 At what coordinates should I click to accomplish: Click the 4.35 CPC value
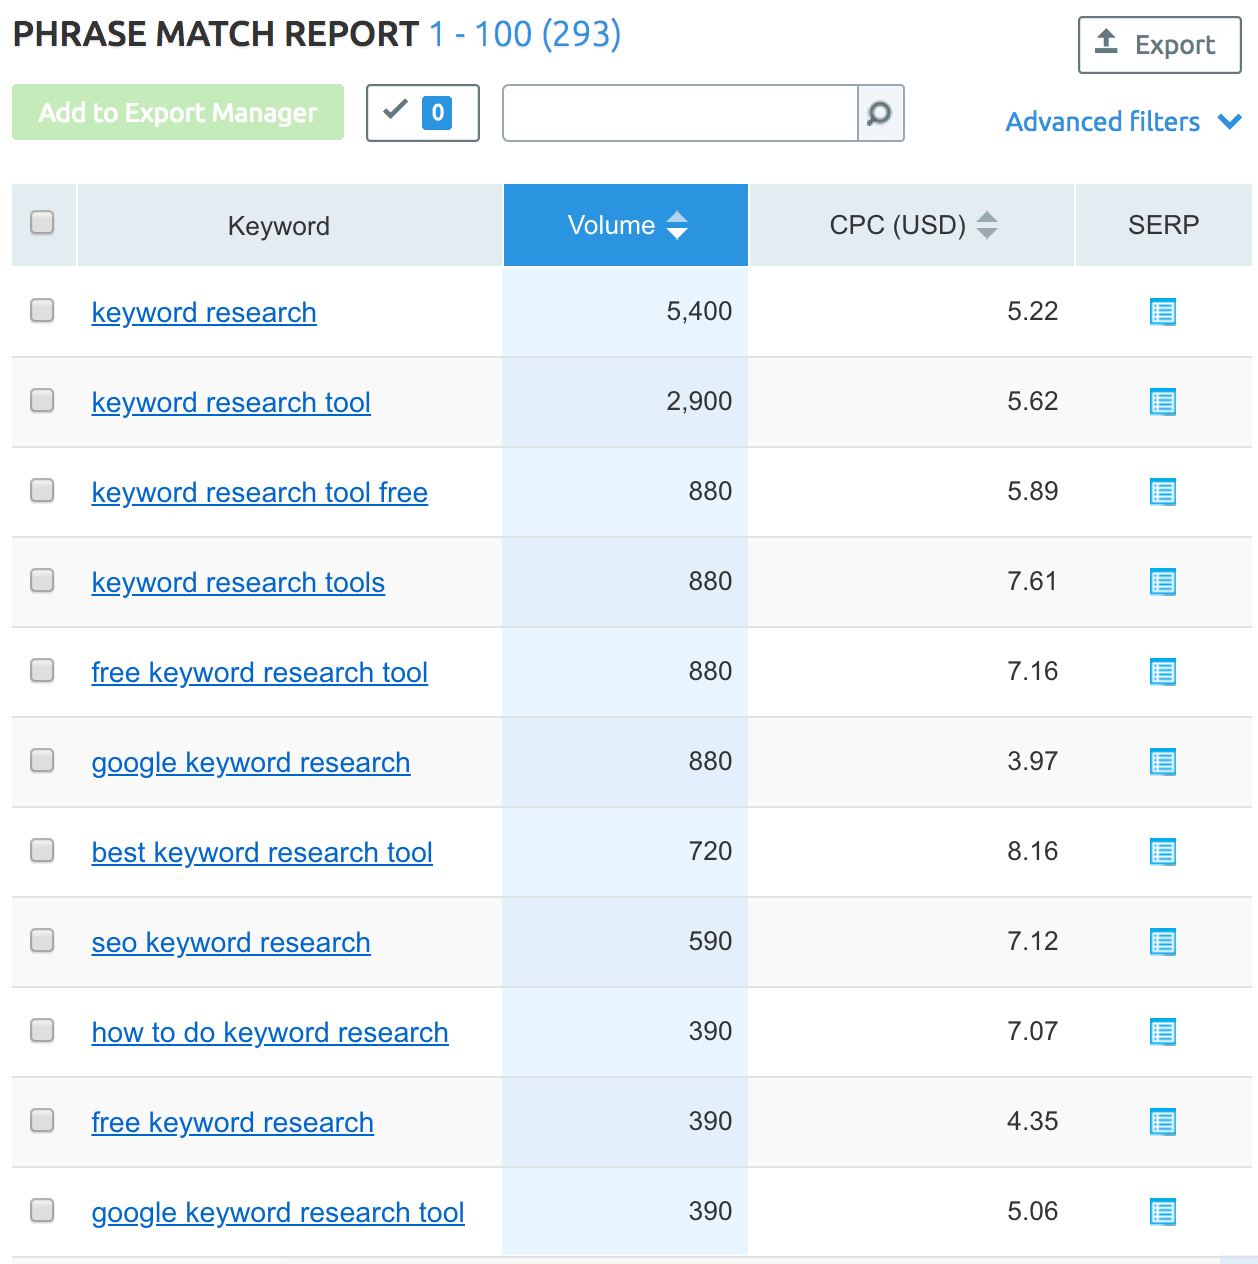point(1032,1121)
